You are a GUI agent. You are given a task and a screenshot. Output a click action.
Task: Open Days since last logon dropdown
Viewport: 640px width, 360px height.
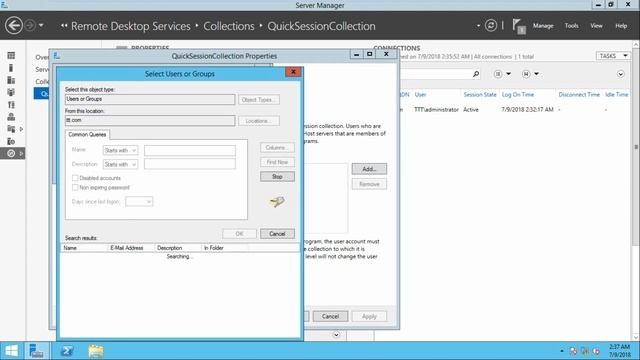pos(139,202)
